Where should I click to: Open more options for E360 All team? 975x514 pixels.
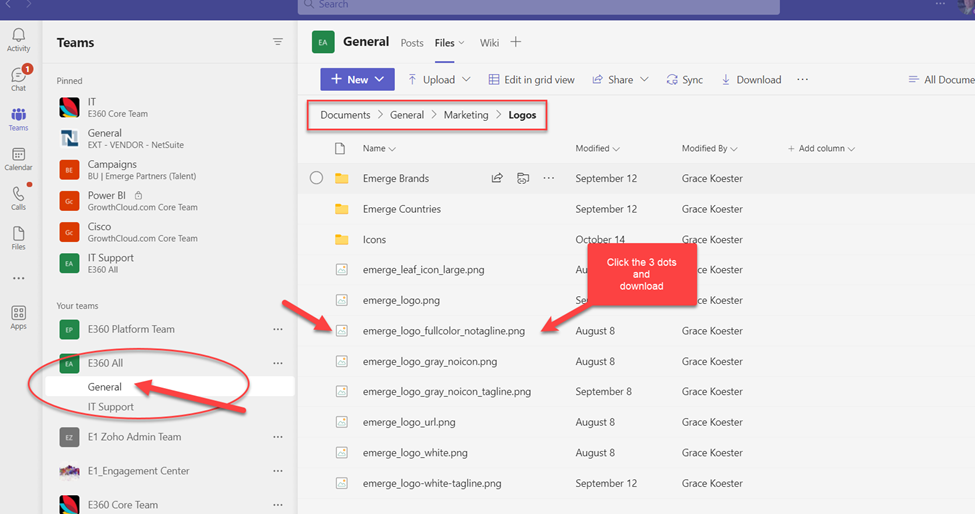tap(277, 363)
